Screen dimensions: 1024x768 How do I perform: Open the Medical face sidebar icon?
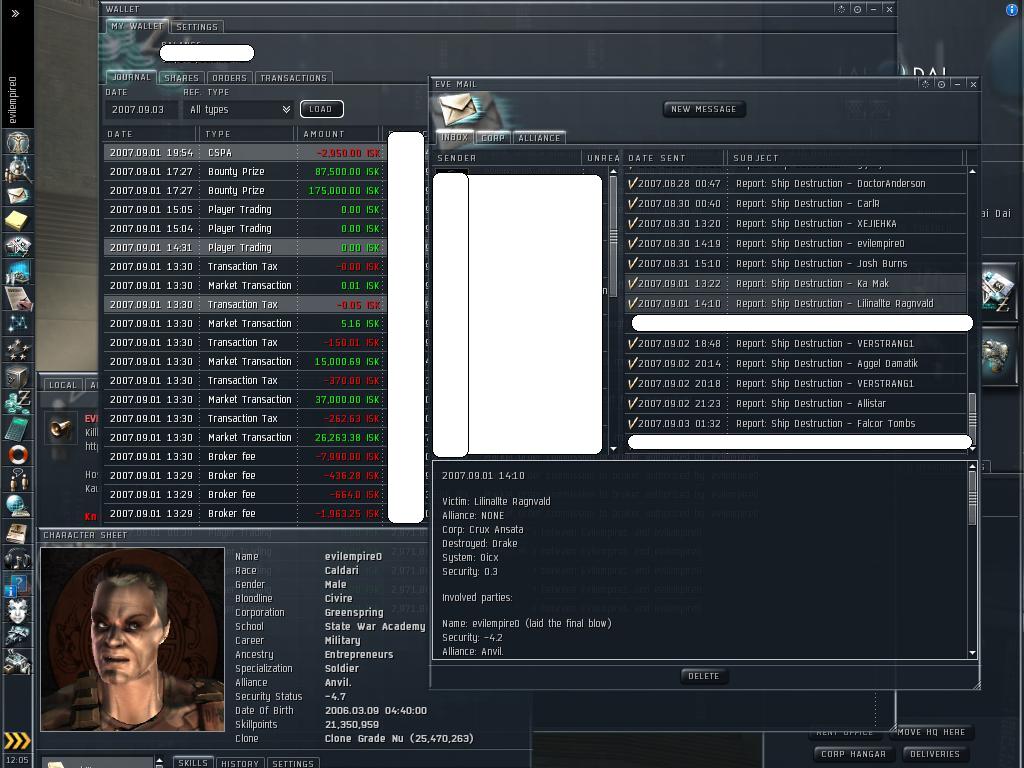point(18,611)
